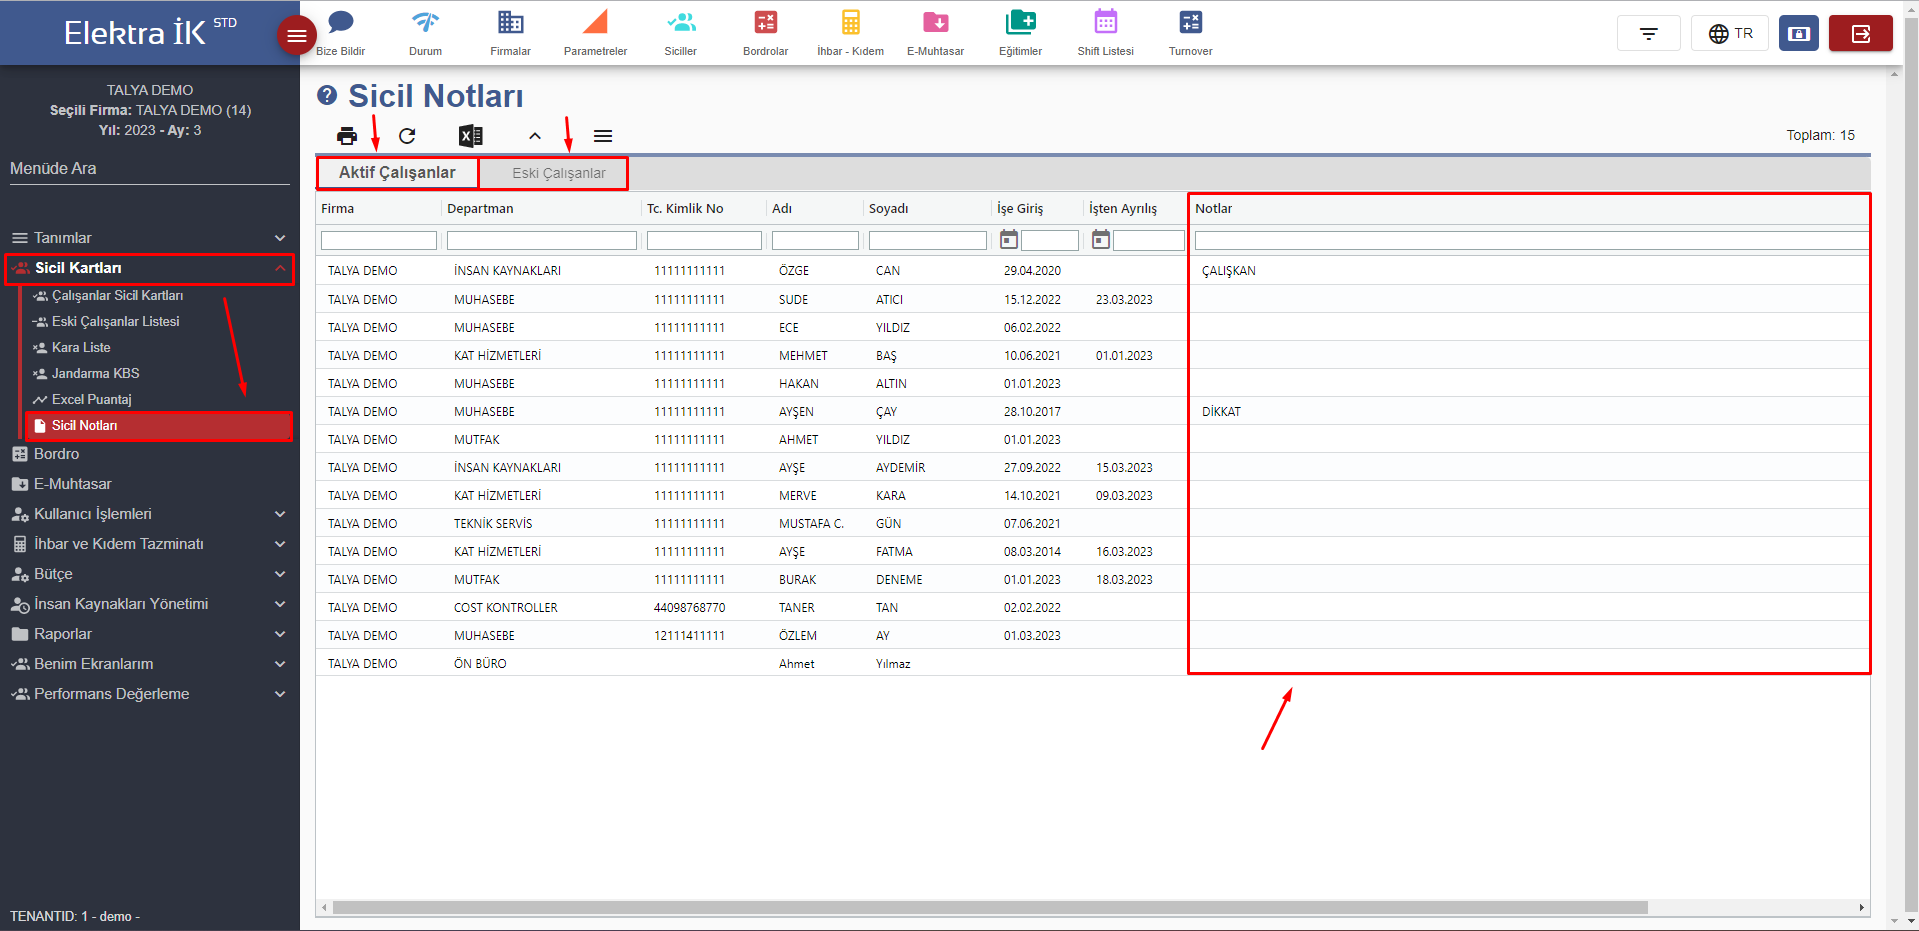Click the red hamburger menu button

(x=296, y=36)
